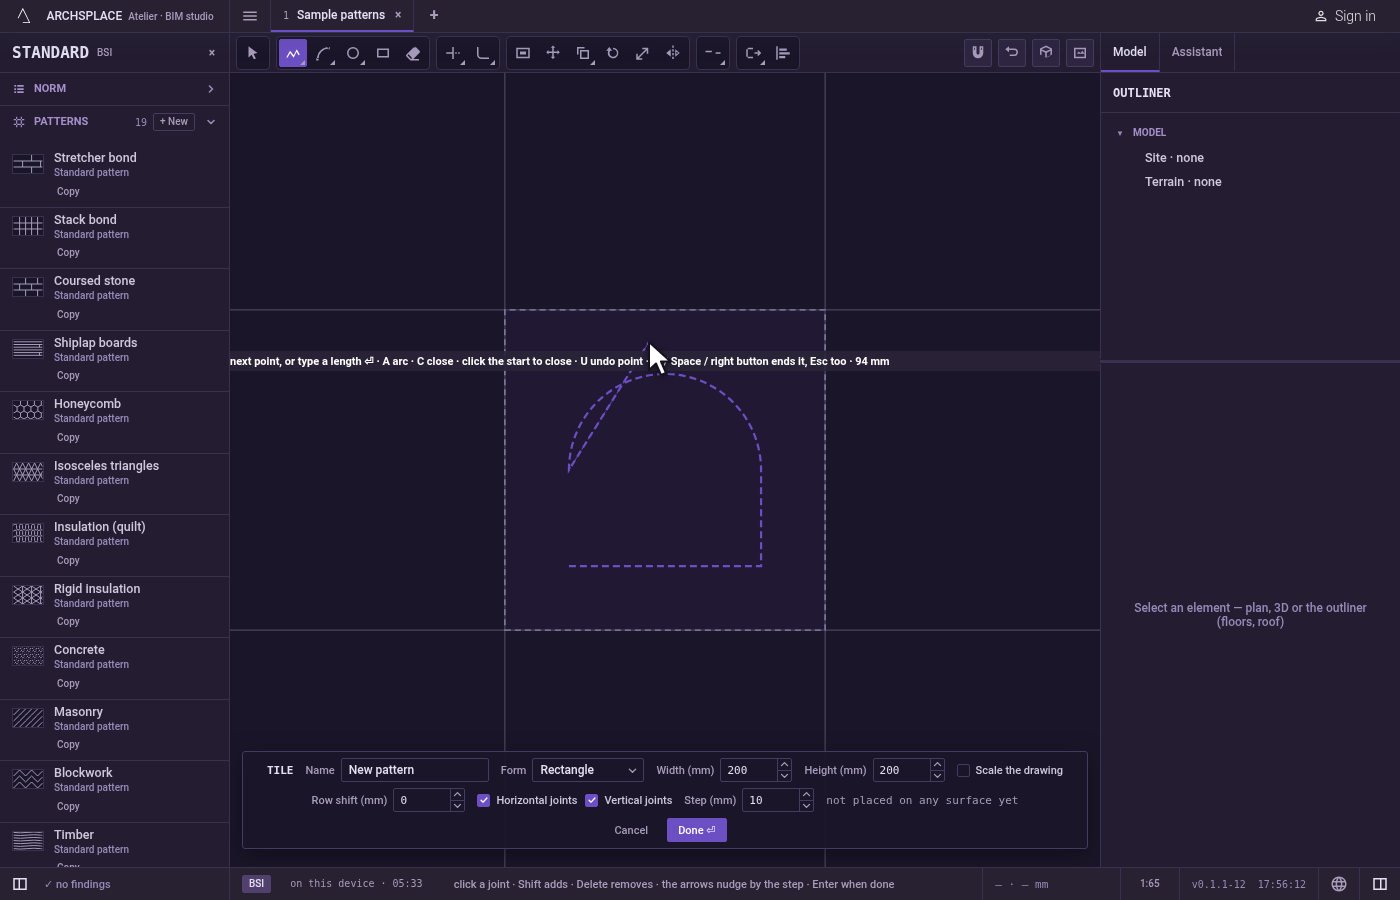Choose the mirror tool
The height and width of the screenshot is (900, 1400).
(673, 53)
